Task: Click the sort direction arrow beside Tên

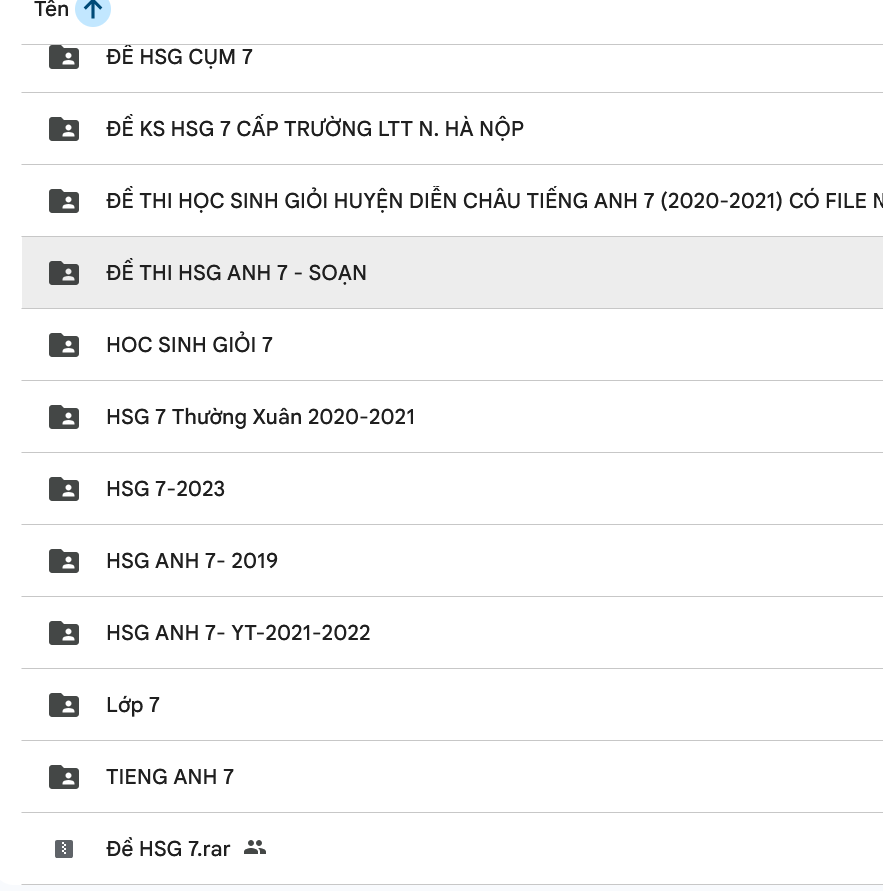Action: click(93, 10)
